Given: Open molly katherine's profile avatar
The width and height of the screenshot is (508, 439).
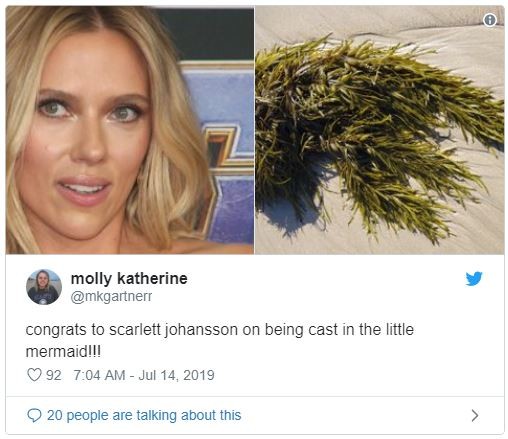Looking at the screenshot, I should tap(44, 287).
